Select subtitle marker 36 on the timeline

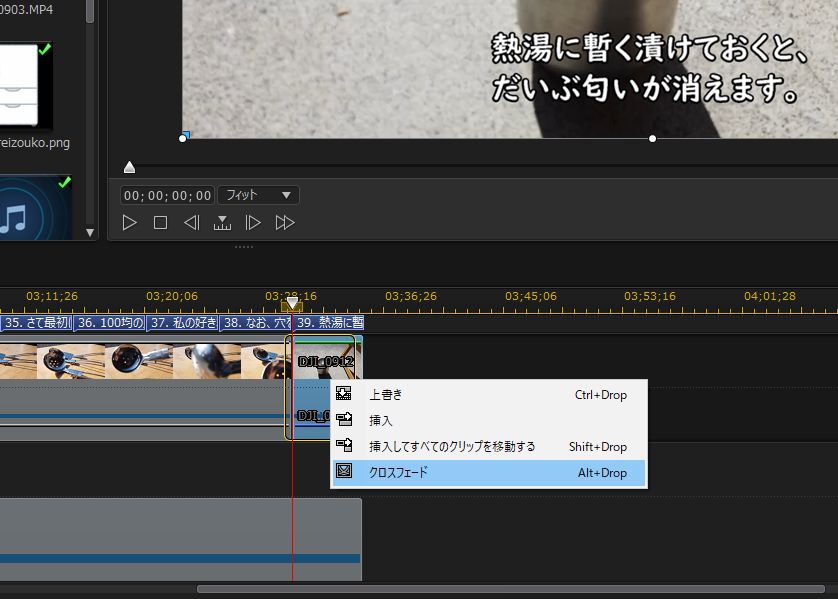tap(110, 323)
